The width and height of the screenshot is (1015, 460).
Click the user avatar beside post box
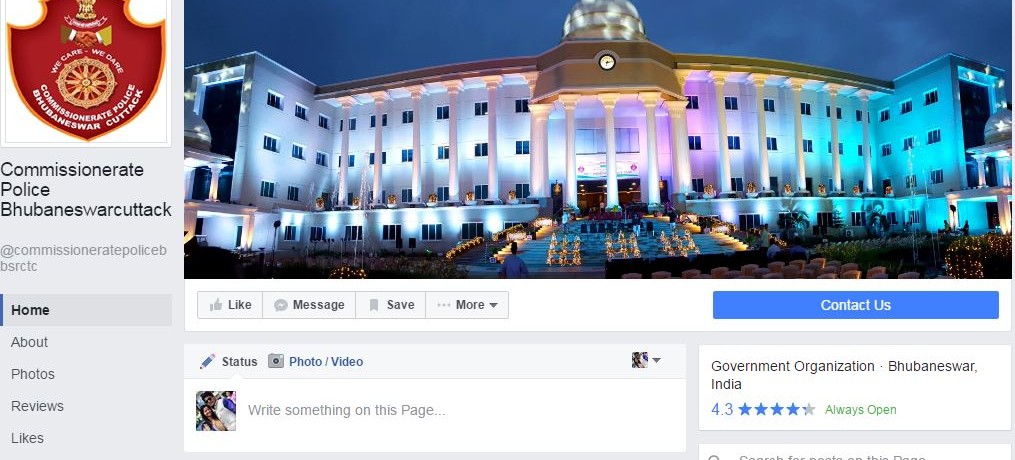coord(216,411)
